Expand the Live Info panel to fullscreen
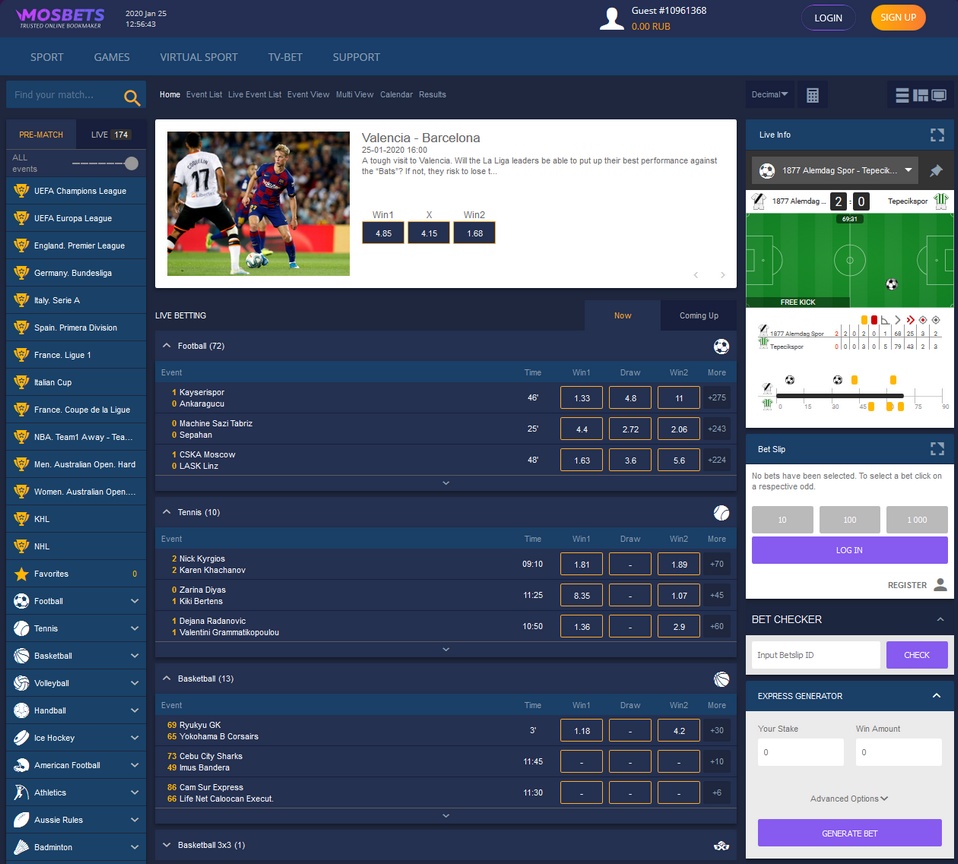The height and width of the screenshot is (864, 958). coord(937,135)
